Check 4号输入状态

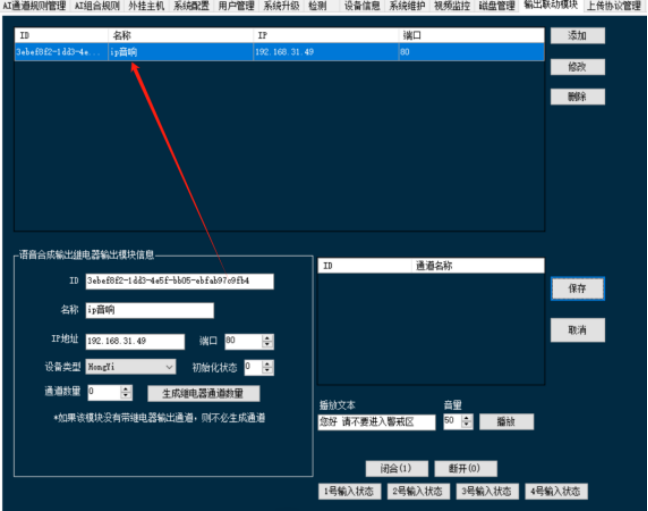click(x=556, y=491)
